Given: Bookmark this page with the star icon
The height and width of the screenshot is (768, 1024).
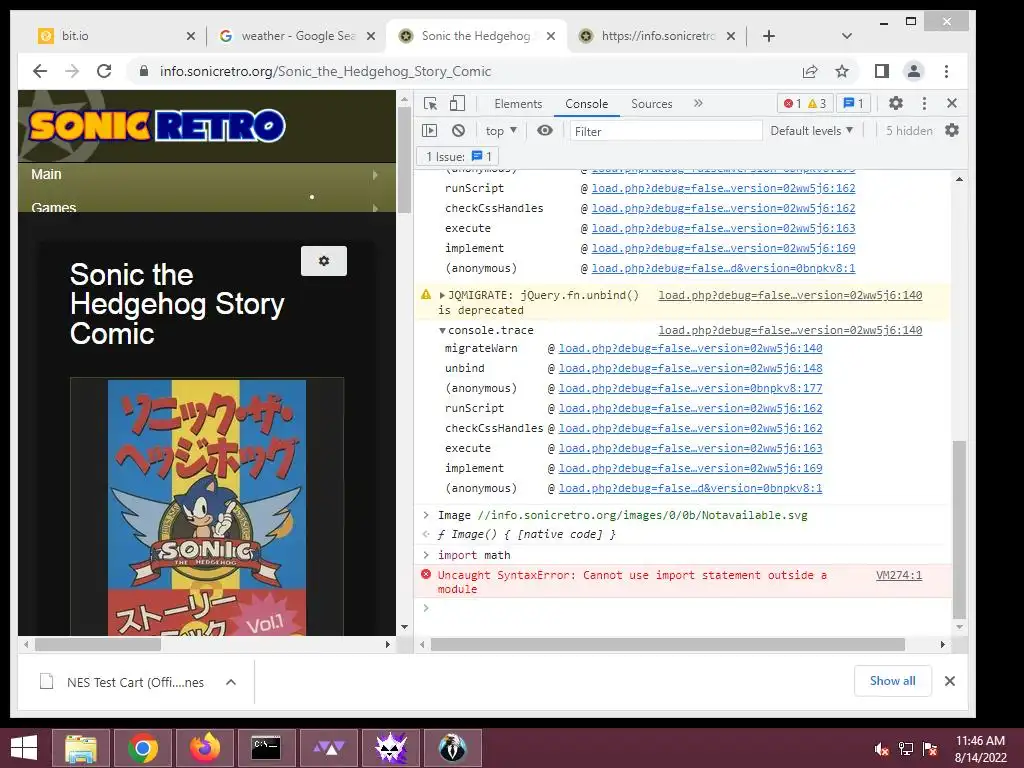Looking at the screenshot, I should coord(842,71).
